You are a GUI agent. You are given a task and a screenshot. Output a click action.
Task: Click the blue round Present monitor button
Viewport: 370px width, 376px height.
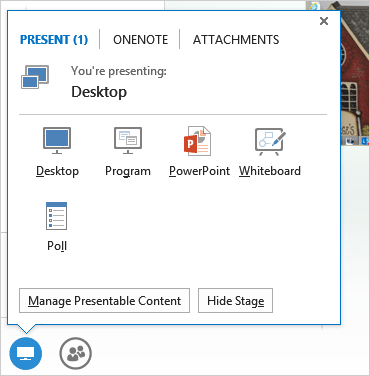coord(26,353)
